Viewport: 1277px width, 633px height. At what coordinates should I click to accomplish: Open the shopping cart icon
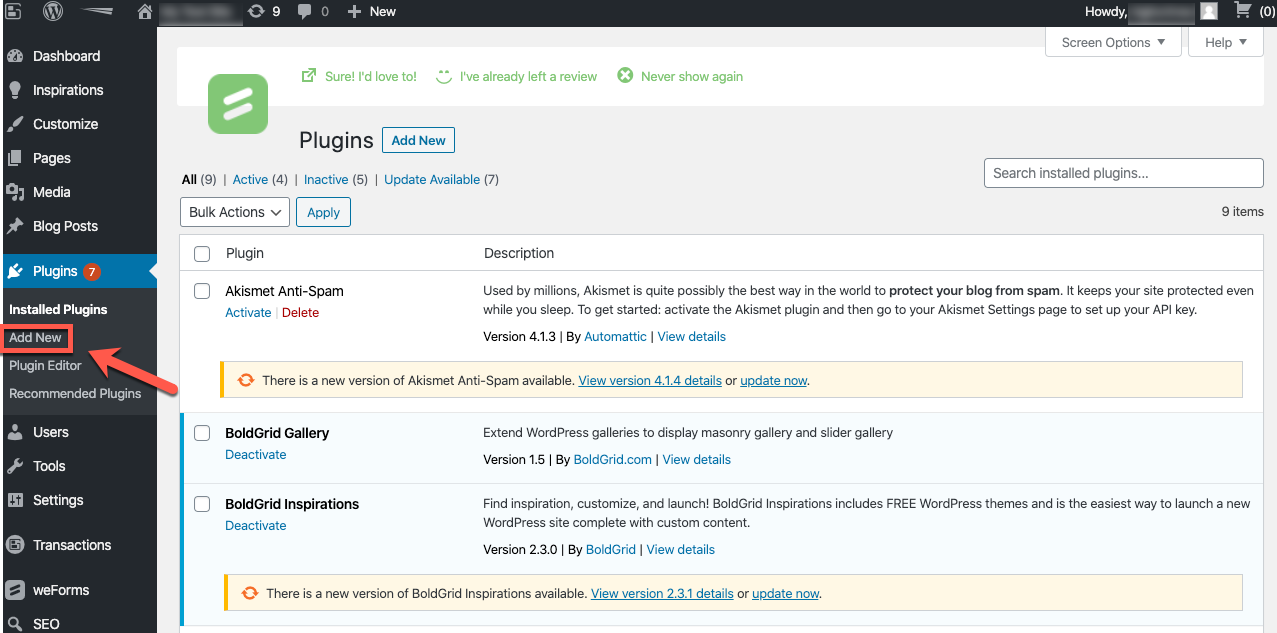point(1242,11)
